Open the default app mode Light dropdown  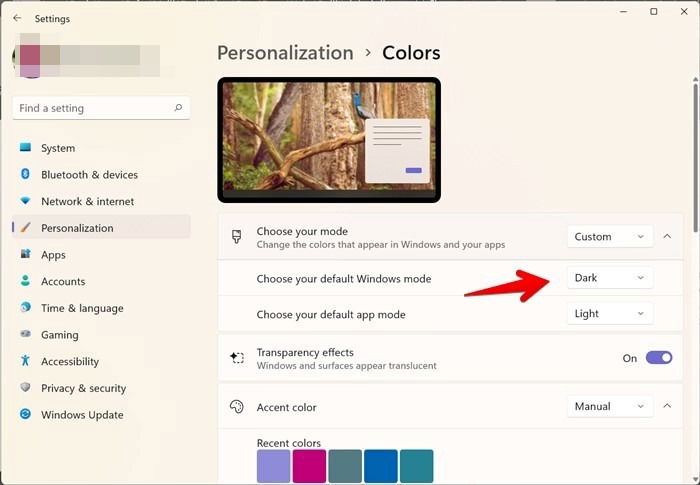(610, 314)
